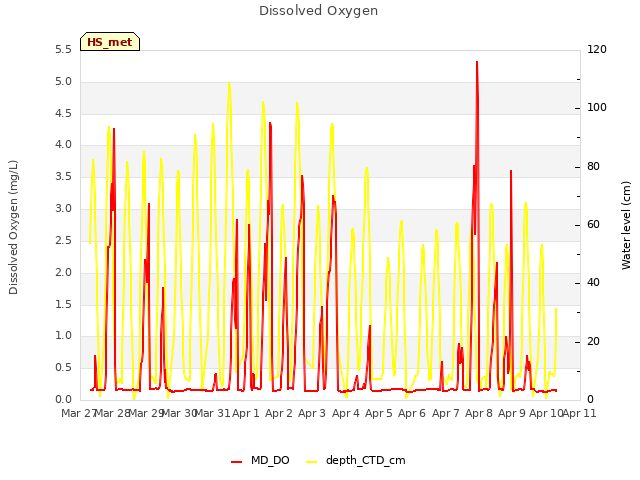This screenshot has width=640, height=480.
Task: Click the MD_DO peak on Apr 8
Action: (x=477, y=62)
